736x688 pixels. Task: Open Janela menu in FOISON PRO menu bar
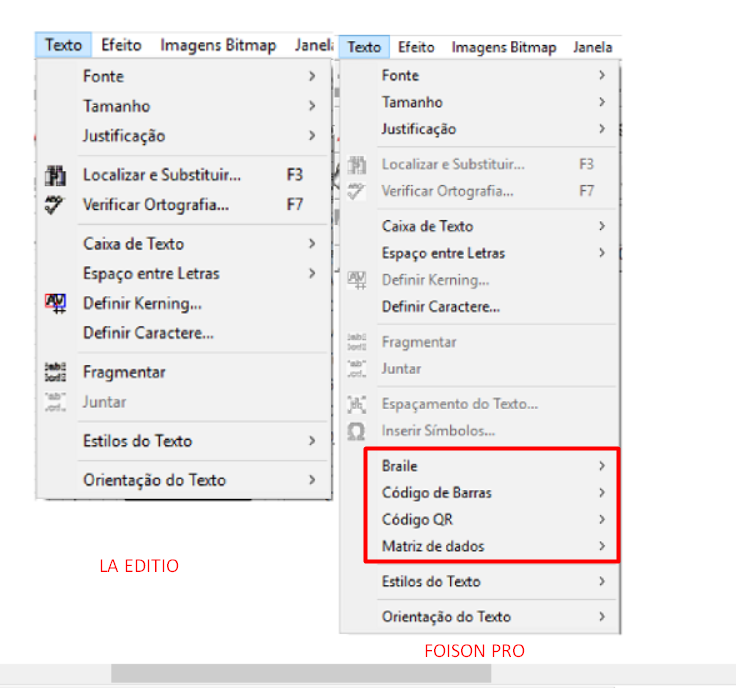[593, 47]
